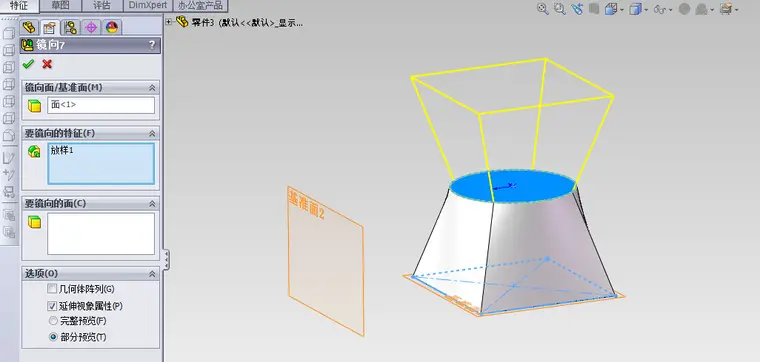Screen dimensions: 760x362
Task: Click the panel splitter collapse handle
Action: (167, 259)
